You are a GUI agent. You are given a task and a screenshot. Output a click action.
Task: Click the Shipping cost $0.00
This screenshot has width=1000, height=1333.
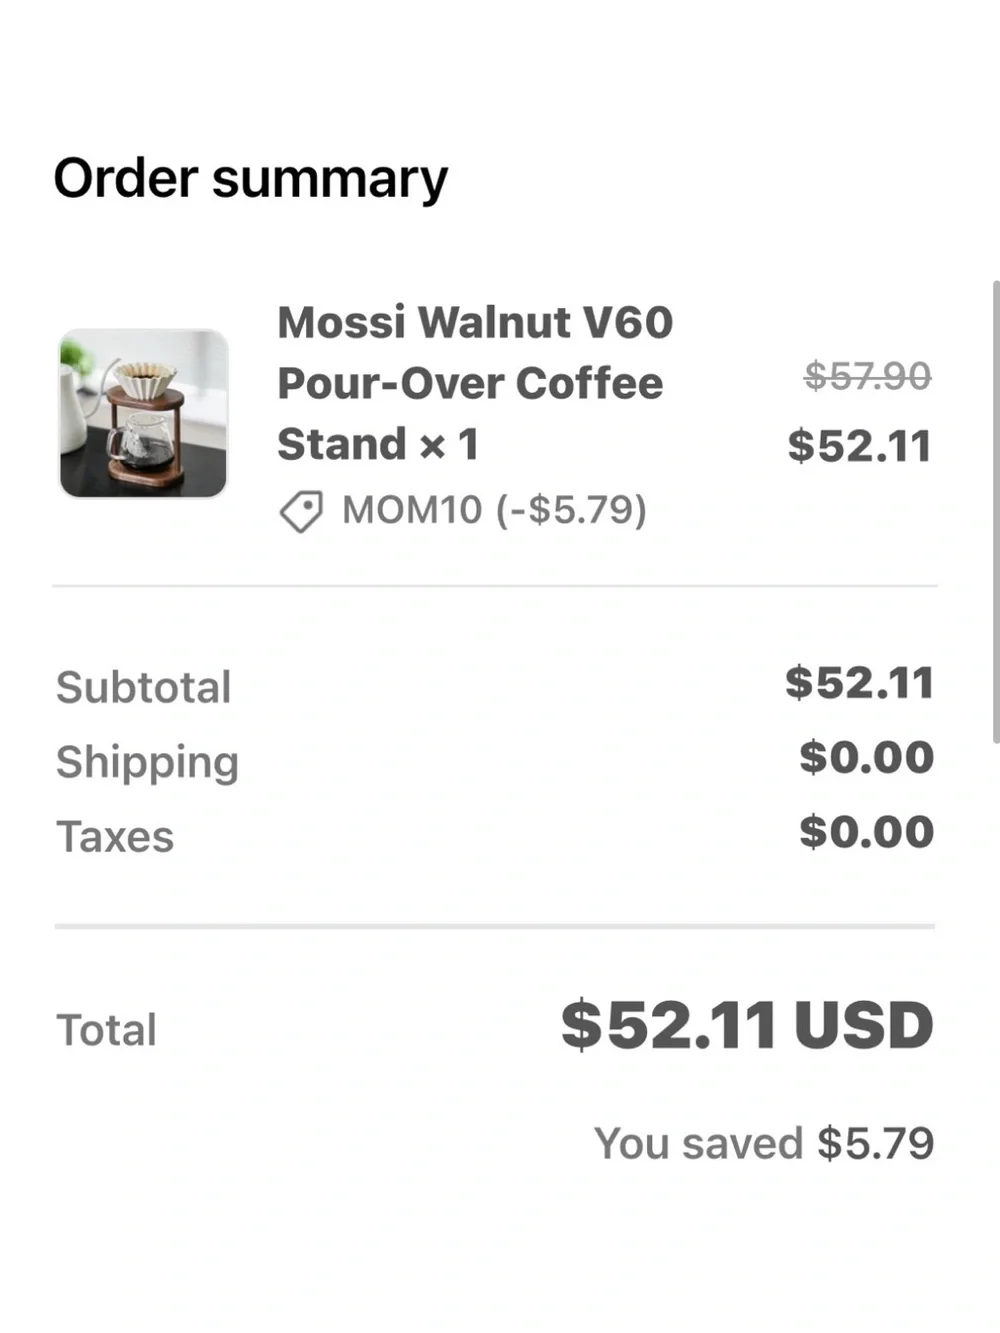point(867,757)
